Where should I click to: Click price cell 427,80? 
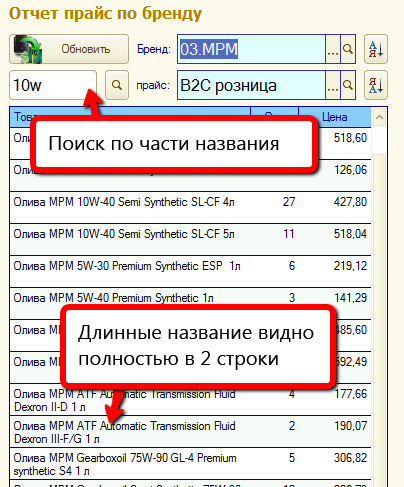350,202
